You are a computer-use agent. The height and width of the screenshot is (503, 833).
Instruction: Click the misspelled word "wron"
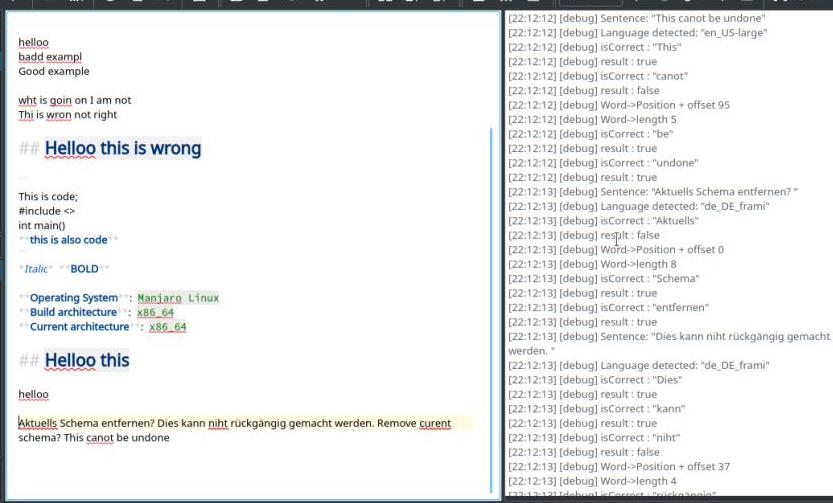coord(58,115)
